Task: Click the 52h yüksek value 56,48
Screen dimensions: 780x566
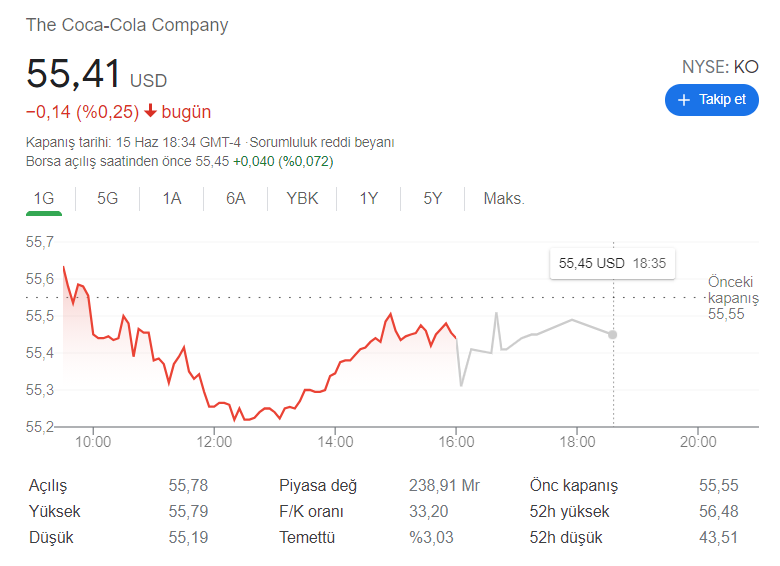Action: 719,511
